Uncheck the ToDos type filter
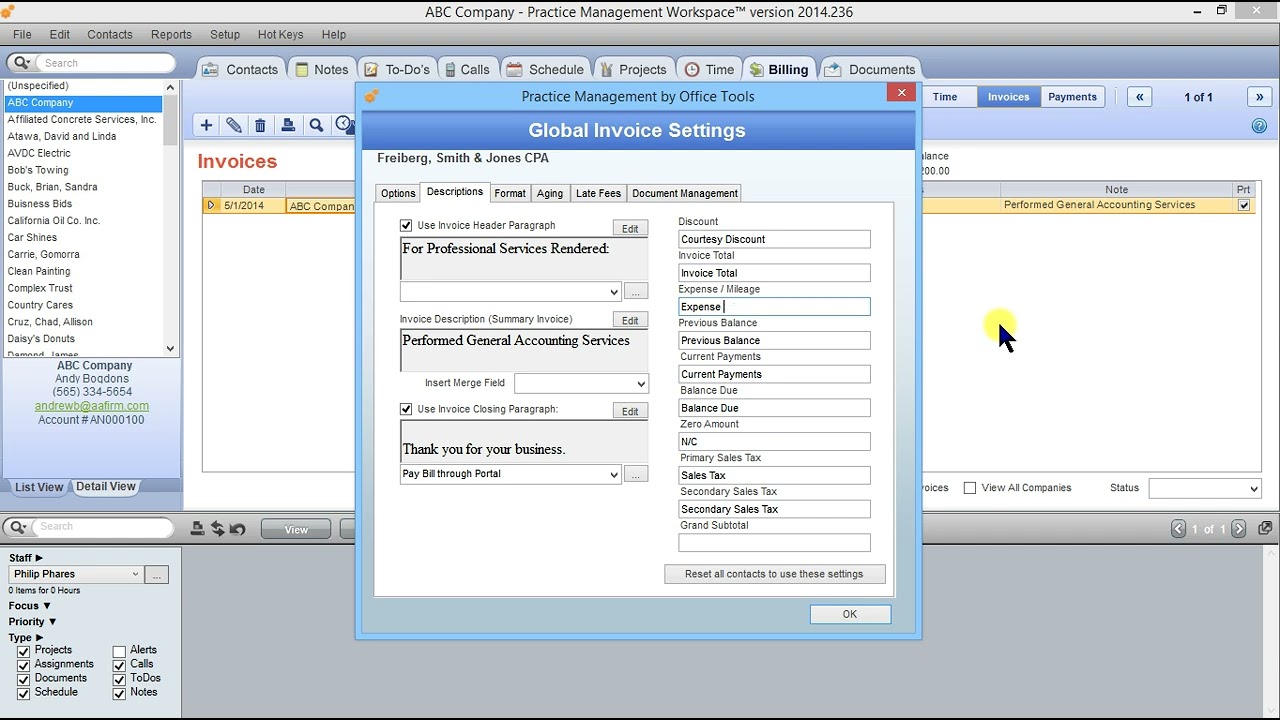The image size is (1280, 720). [119, 679]
